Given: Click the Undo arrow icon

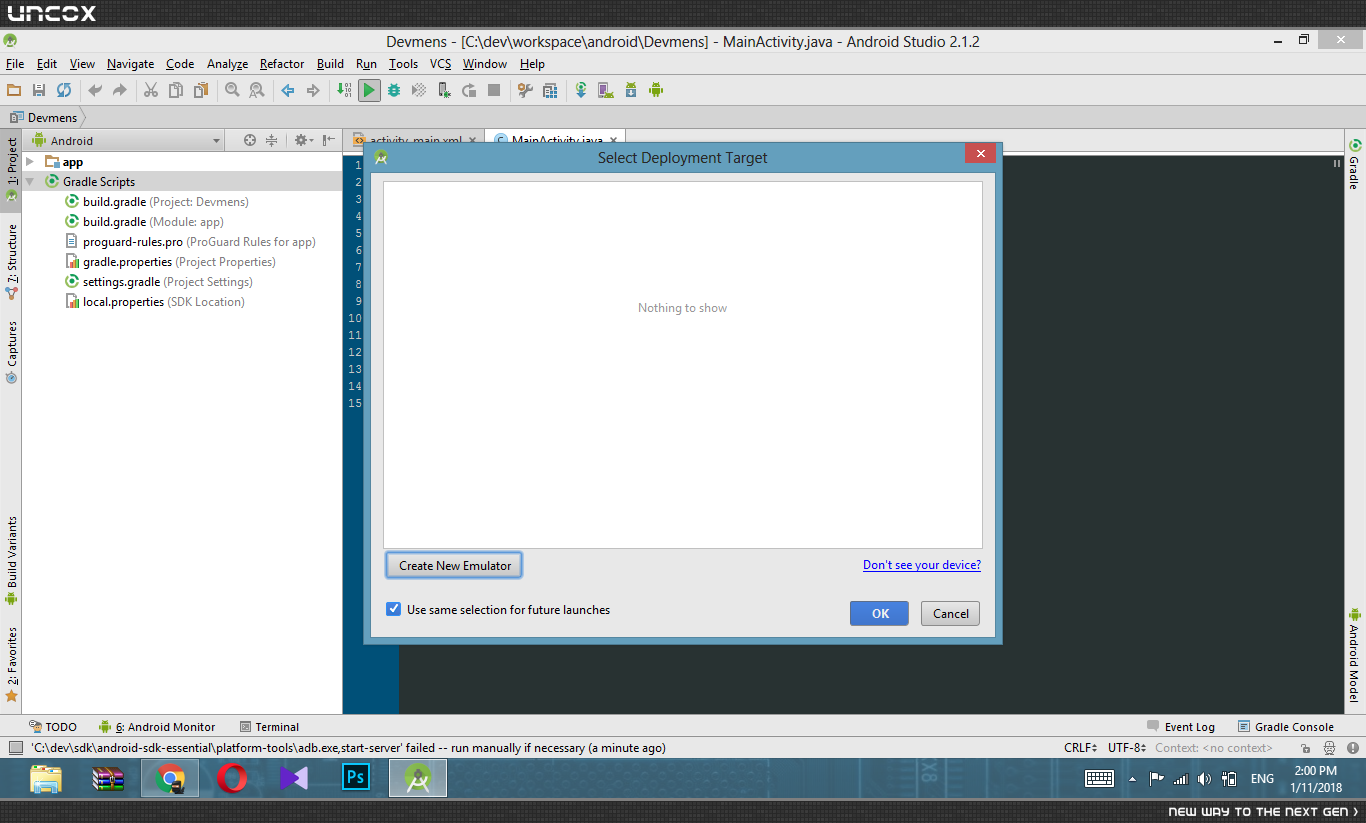Looking at the screenshot, I should pos(95,90).
